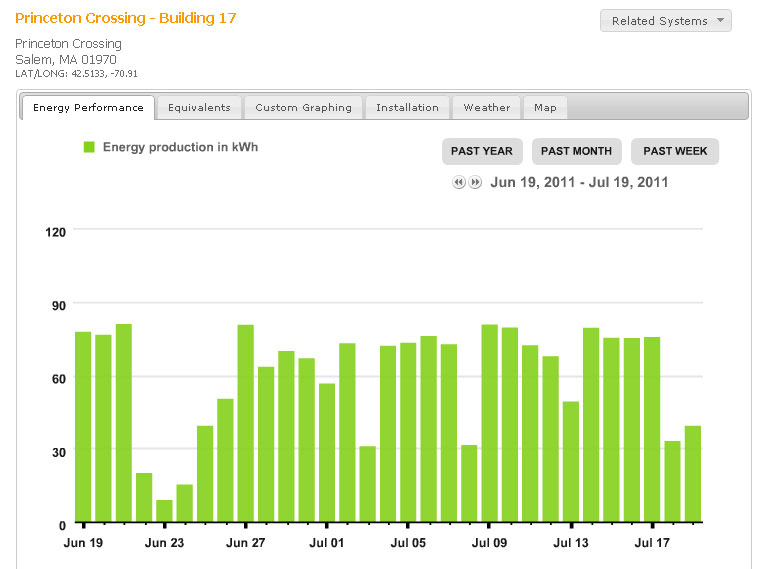The image size is (762, 569).
Task: Click the Jun 19, 2011 - Jul 19, 2011 date range
Action: pyautogui.click(x=579, y=183)
